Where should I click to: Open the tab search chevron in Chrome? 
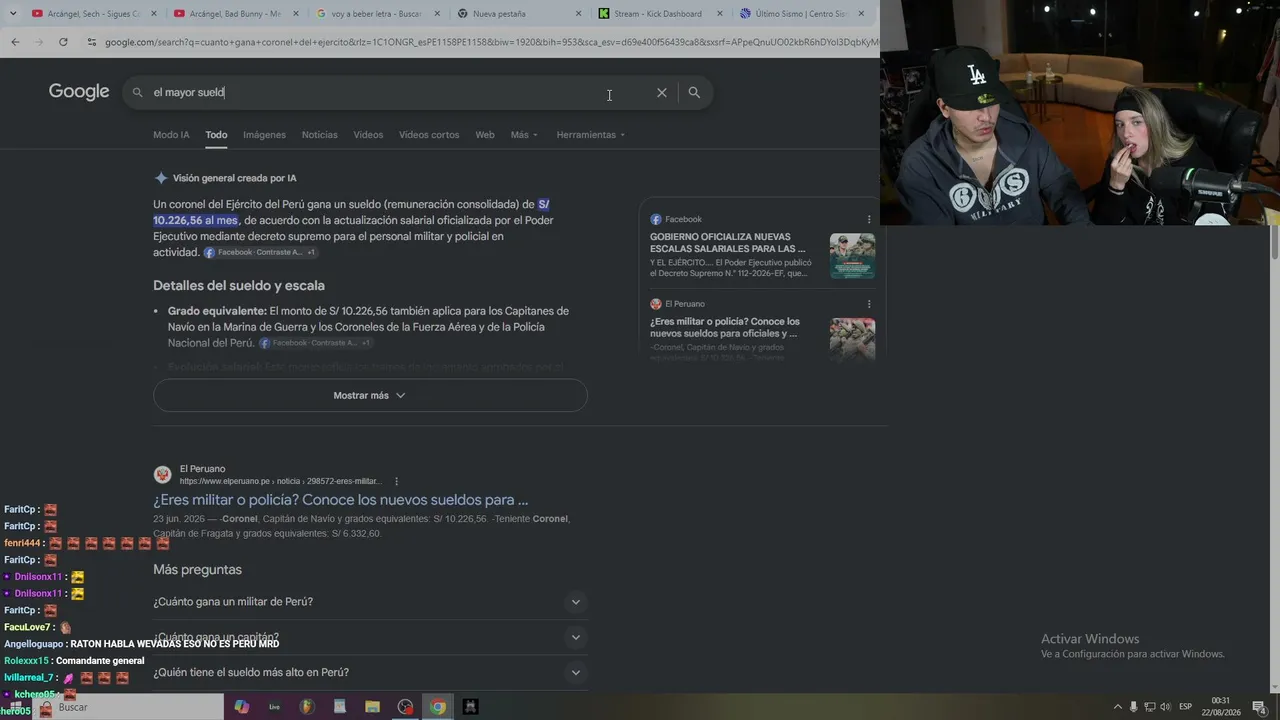pyautogui.click(x=12, y=13)
